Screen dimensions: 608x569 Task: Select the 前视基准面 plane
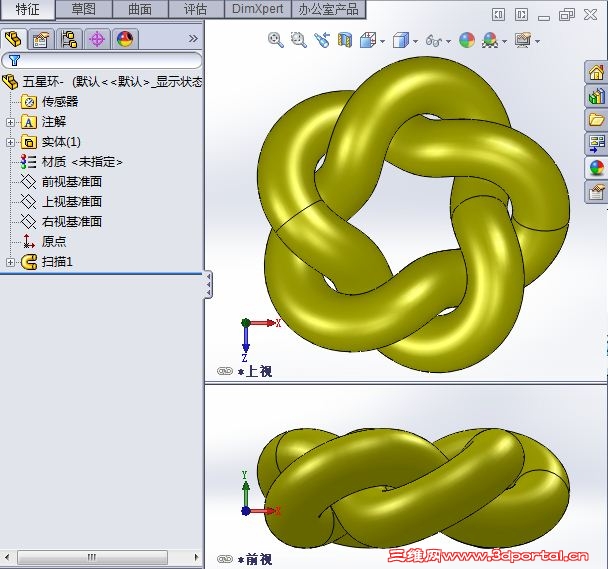[x=61, y=182]
